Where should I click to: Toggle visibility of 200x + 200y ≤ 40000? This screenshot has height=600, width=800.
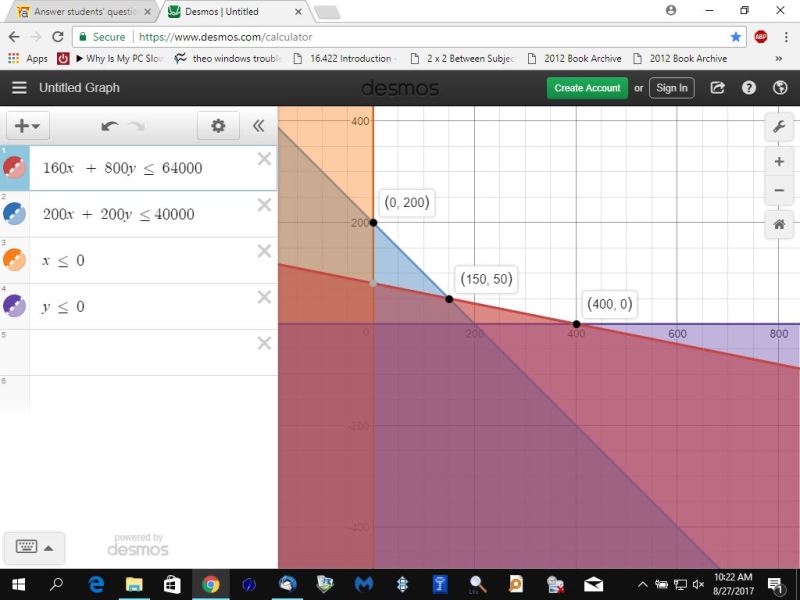[14, 214]
